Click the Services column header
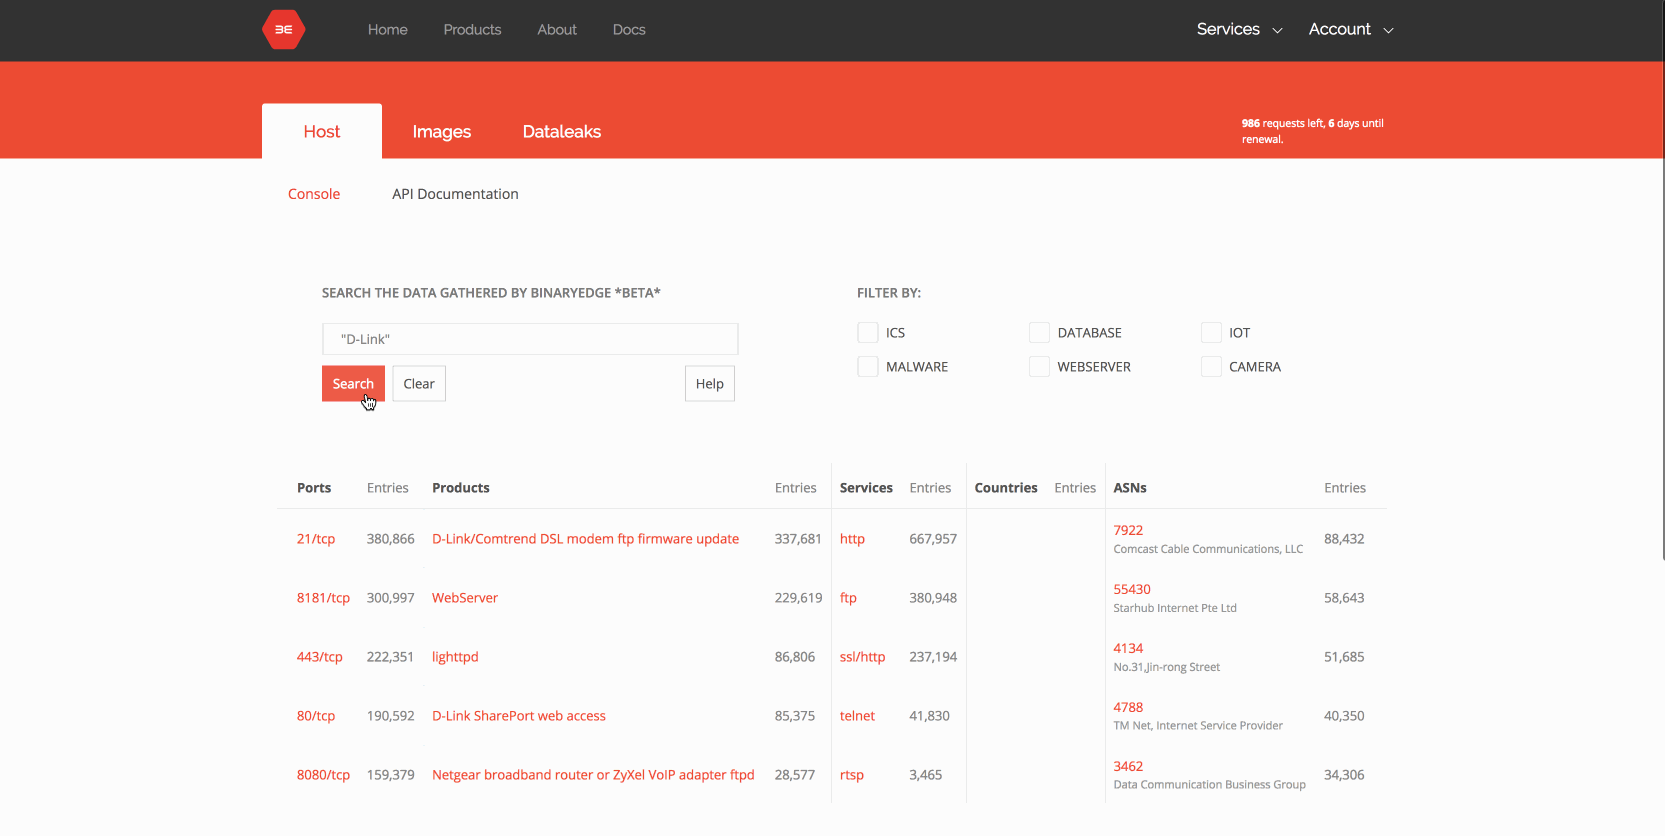 pyautogui.click(x=866, y=488)
